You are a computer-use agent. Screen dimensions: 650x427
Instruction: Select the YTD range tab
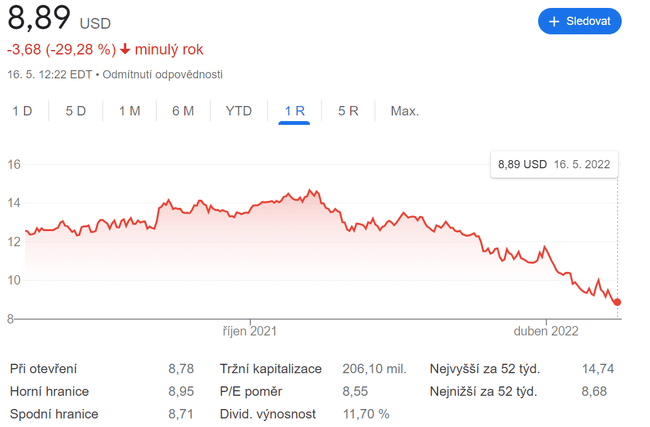[239, 111]
